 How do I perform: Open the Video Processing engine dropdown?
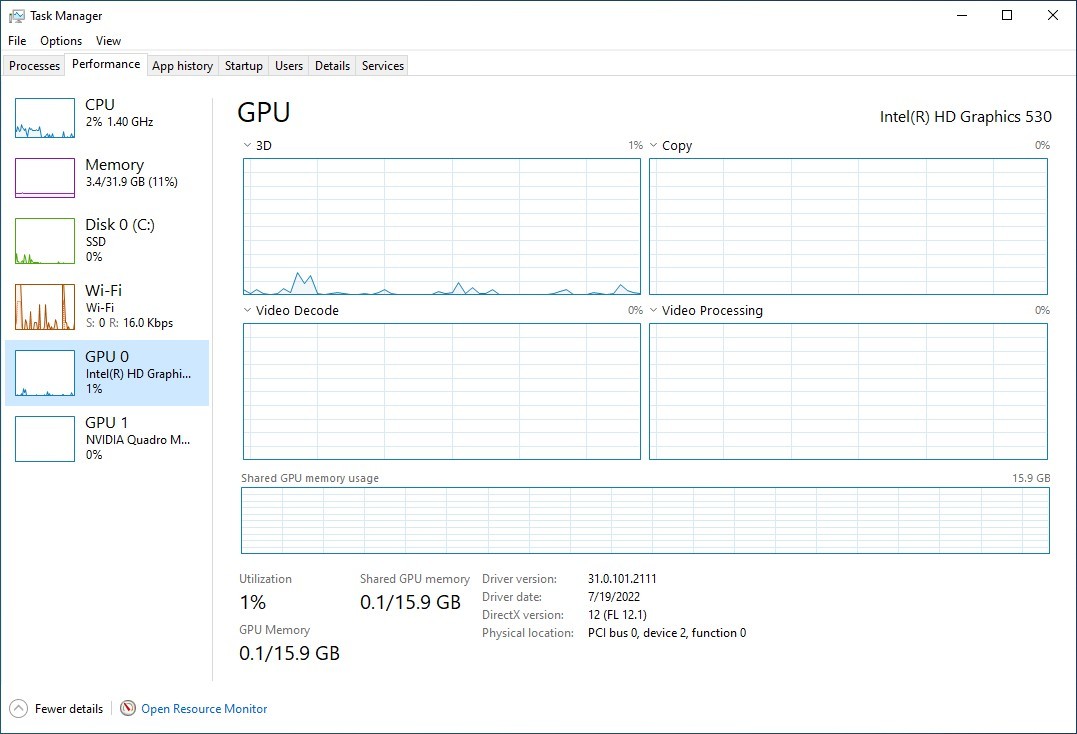653,310
